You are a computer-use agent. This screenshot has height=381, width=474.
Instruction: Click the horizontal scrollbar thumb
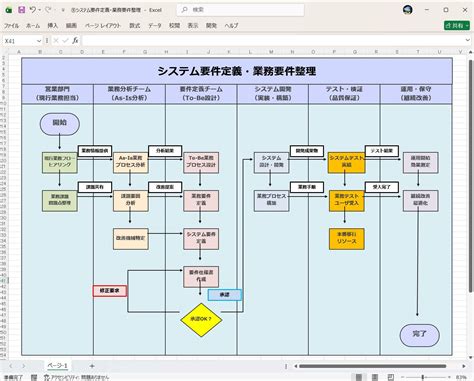point(372,366)
